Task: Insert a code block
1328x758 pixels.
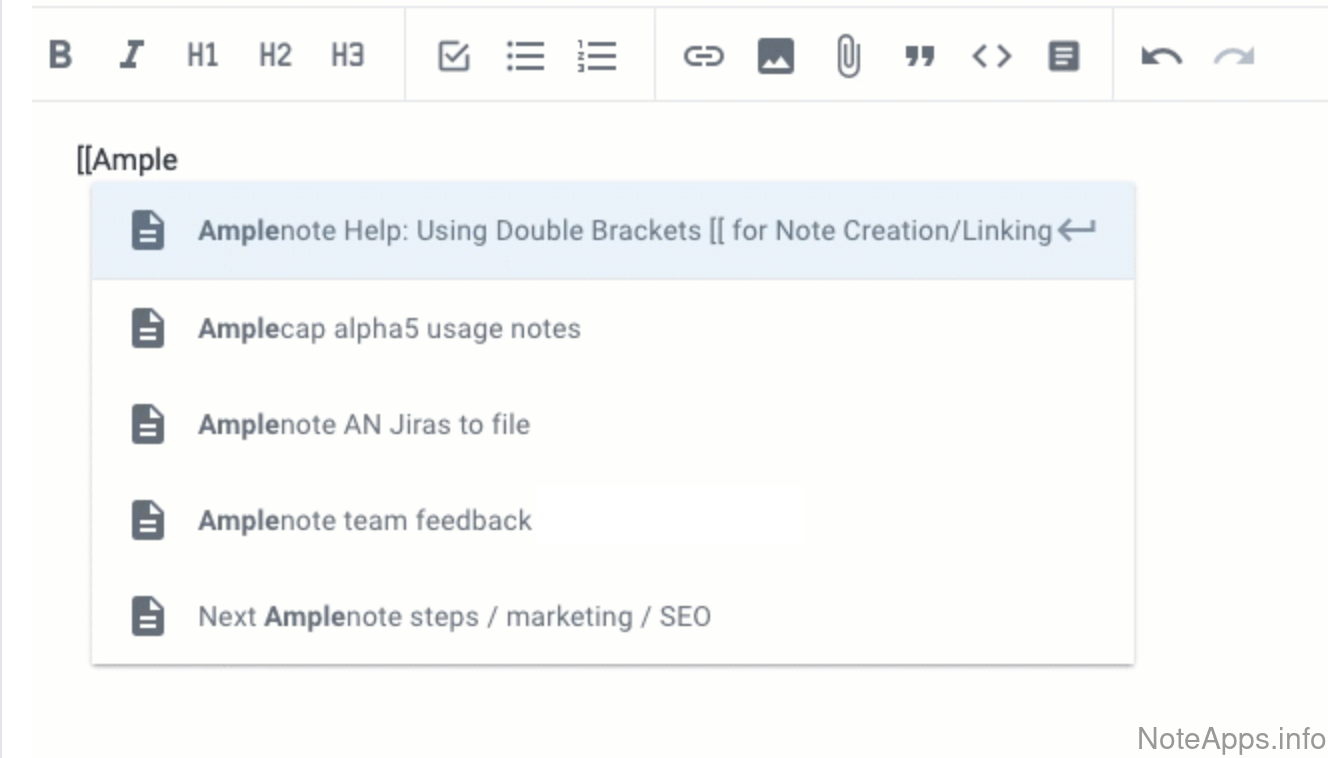Action: click(991, 56)
